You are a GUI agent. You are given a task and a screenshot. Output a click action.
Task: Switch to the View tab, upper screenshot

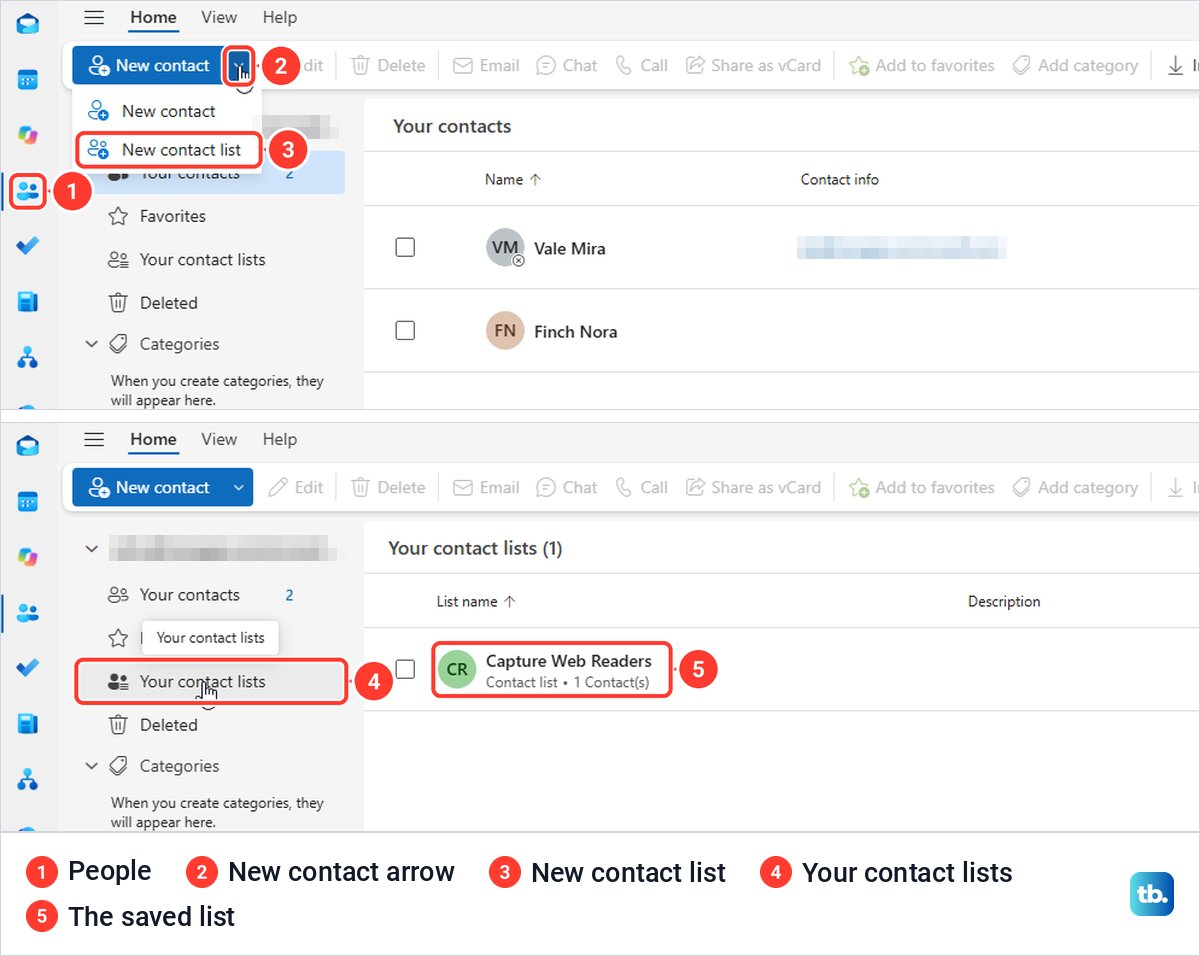[219, 17]
